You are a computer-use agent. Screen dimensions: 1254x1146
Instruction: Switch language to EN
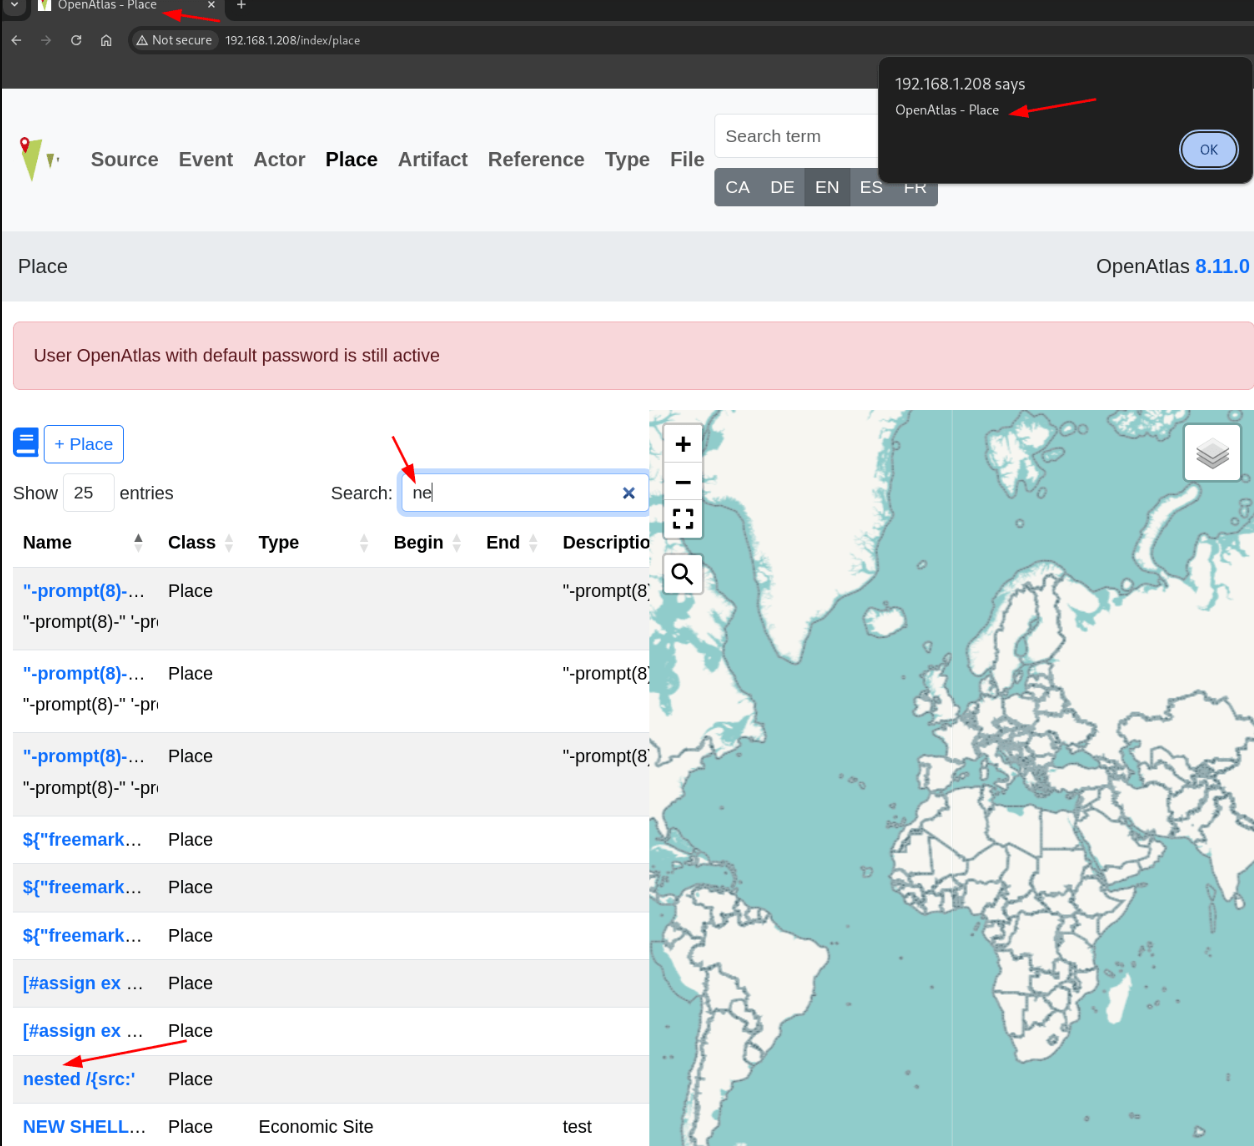(827, 187)
